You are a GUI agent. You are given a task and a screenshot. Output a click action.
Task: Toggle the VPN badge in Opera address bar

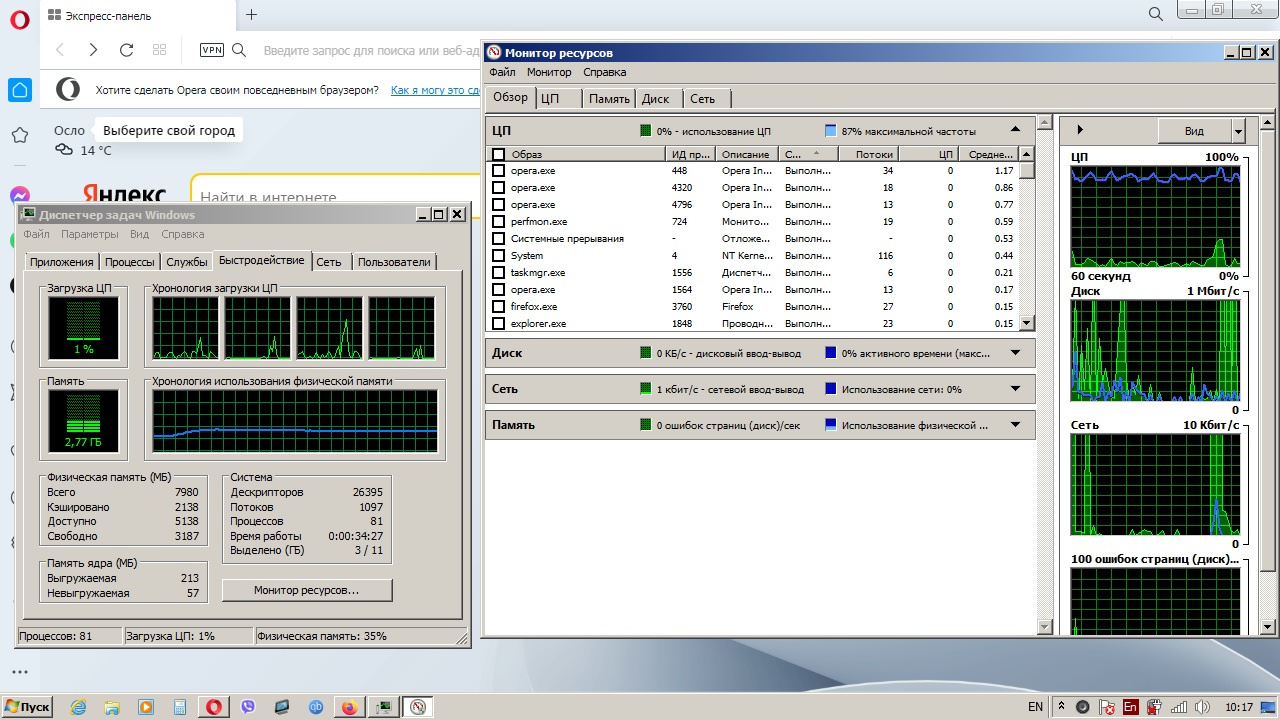click(212, 50)
